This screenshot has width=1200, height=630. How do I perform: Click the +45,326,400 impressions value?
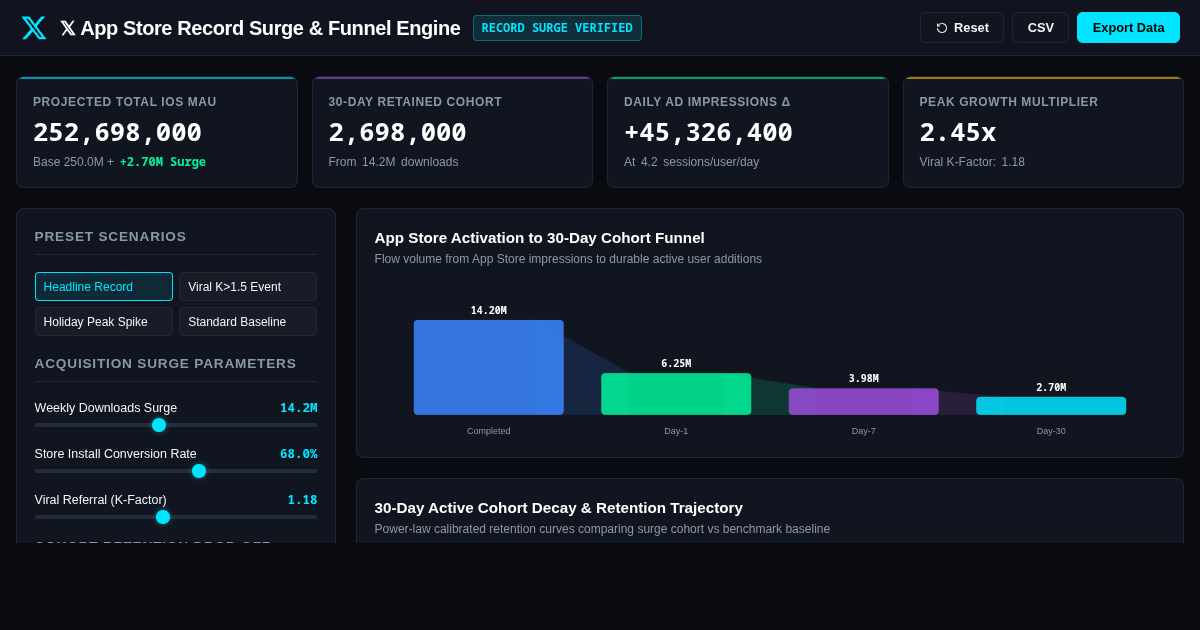tap(708, 132)
